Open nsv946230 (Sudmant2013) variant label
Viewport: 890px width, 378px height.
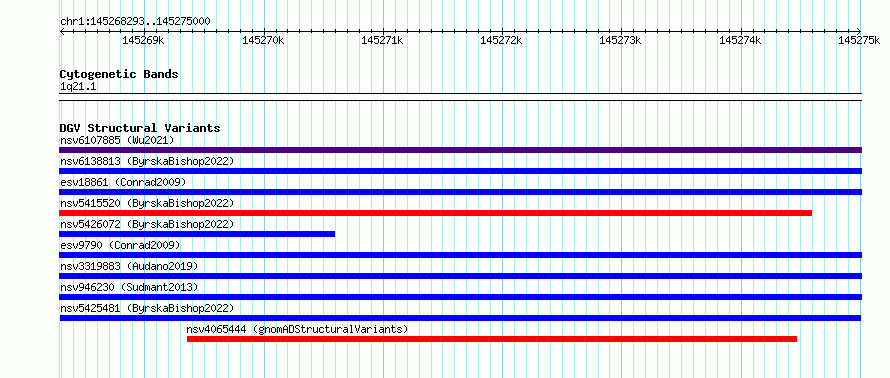pos(129,287)
